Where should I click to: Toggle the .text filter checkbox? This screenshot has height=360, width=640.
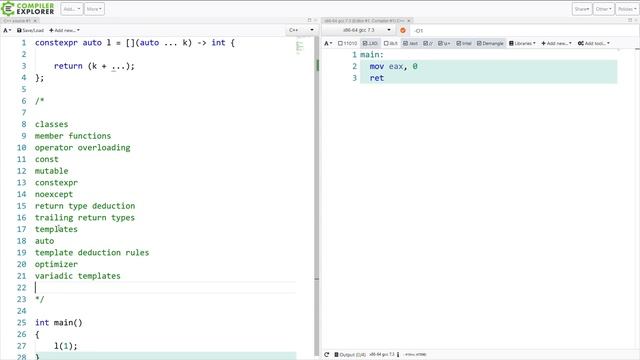[410, 43]
